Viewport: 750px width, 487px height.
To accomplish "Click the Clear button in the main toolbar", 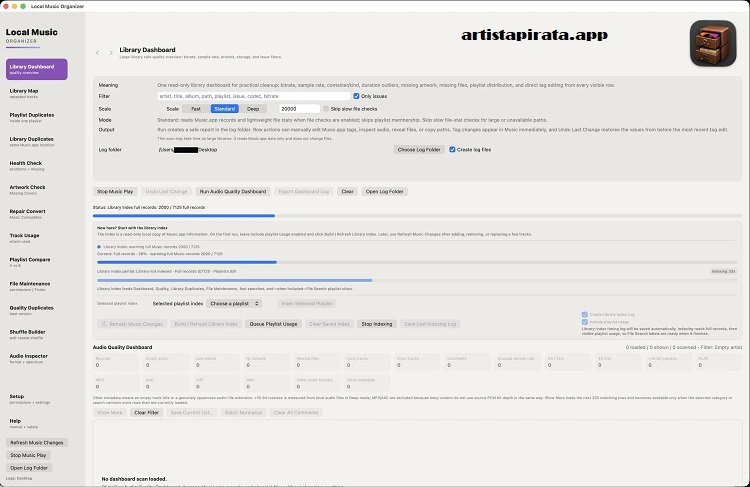I will tap(347, 191).
